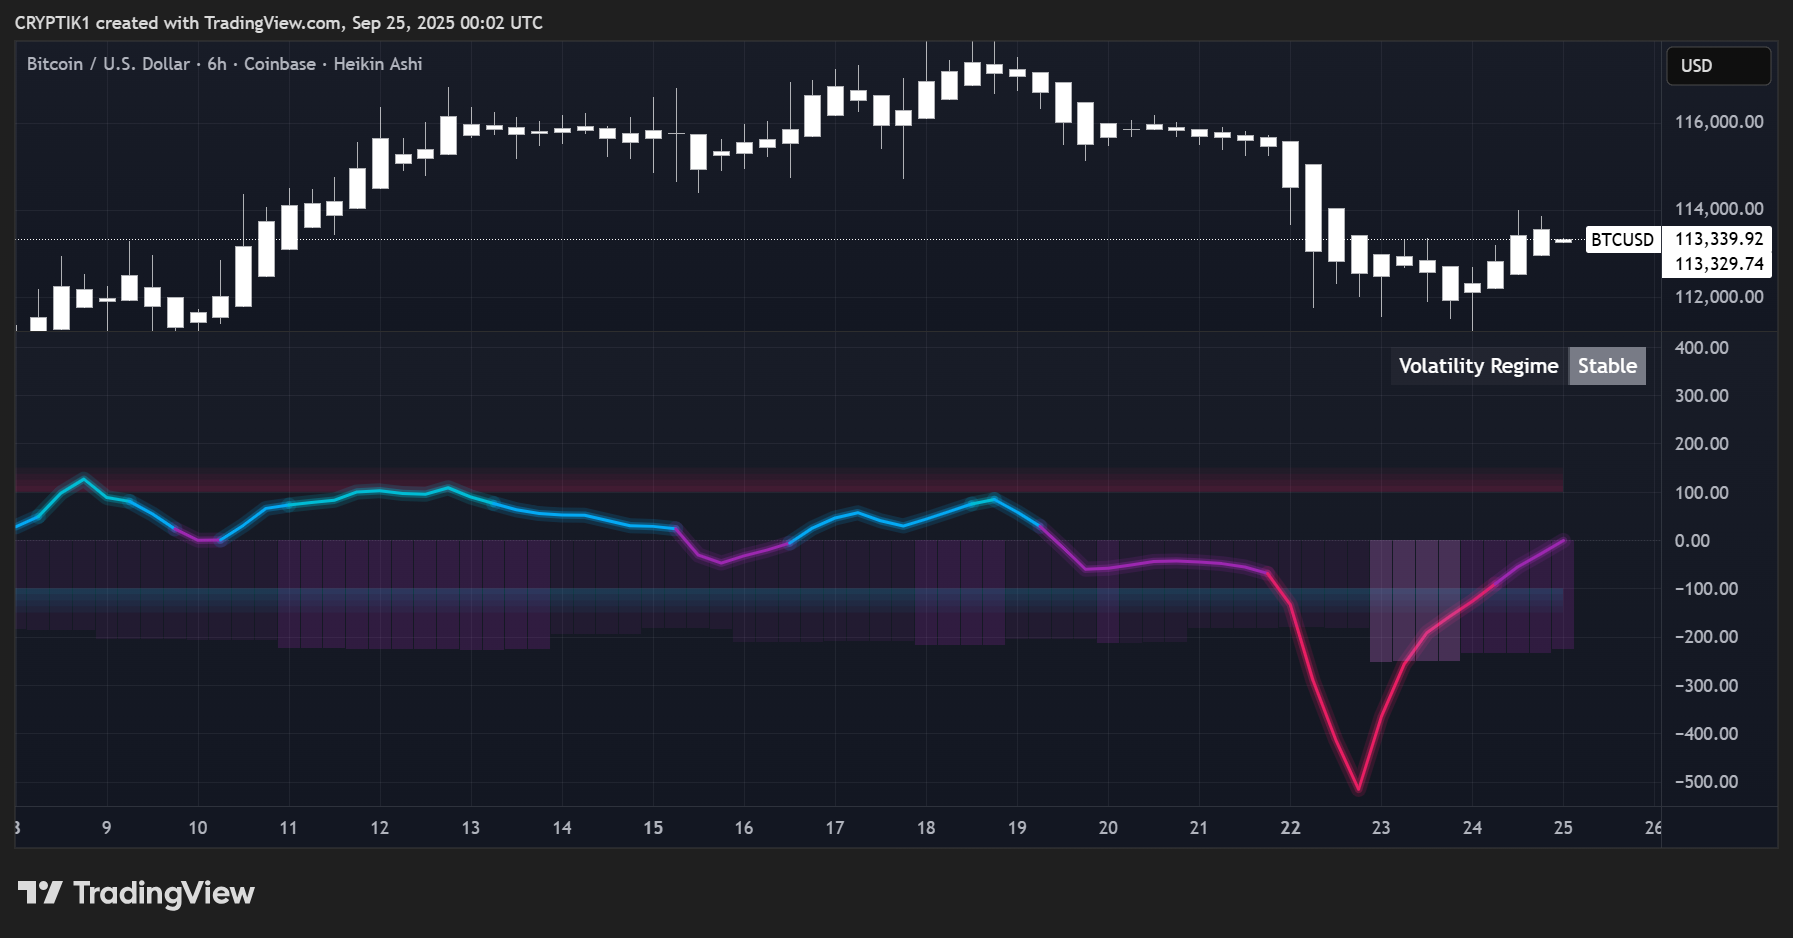Click the 400.00 indicator axis value
Image resolution: width=1793 pixels, height=938 pixels.
pos(1701,348)
